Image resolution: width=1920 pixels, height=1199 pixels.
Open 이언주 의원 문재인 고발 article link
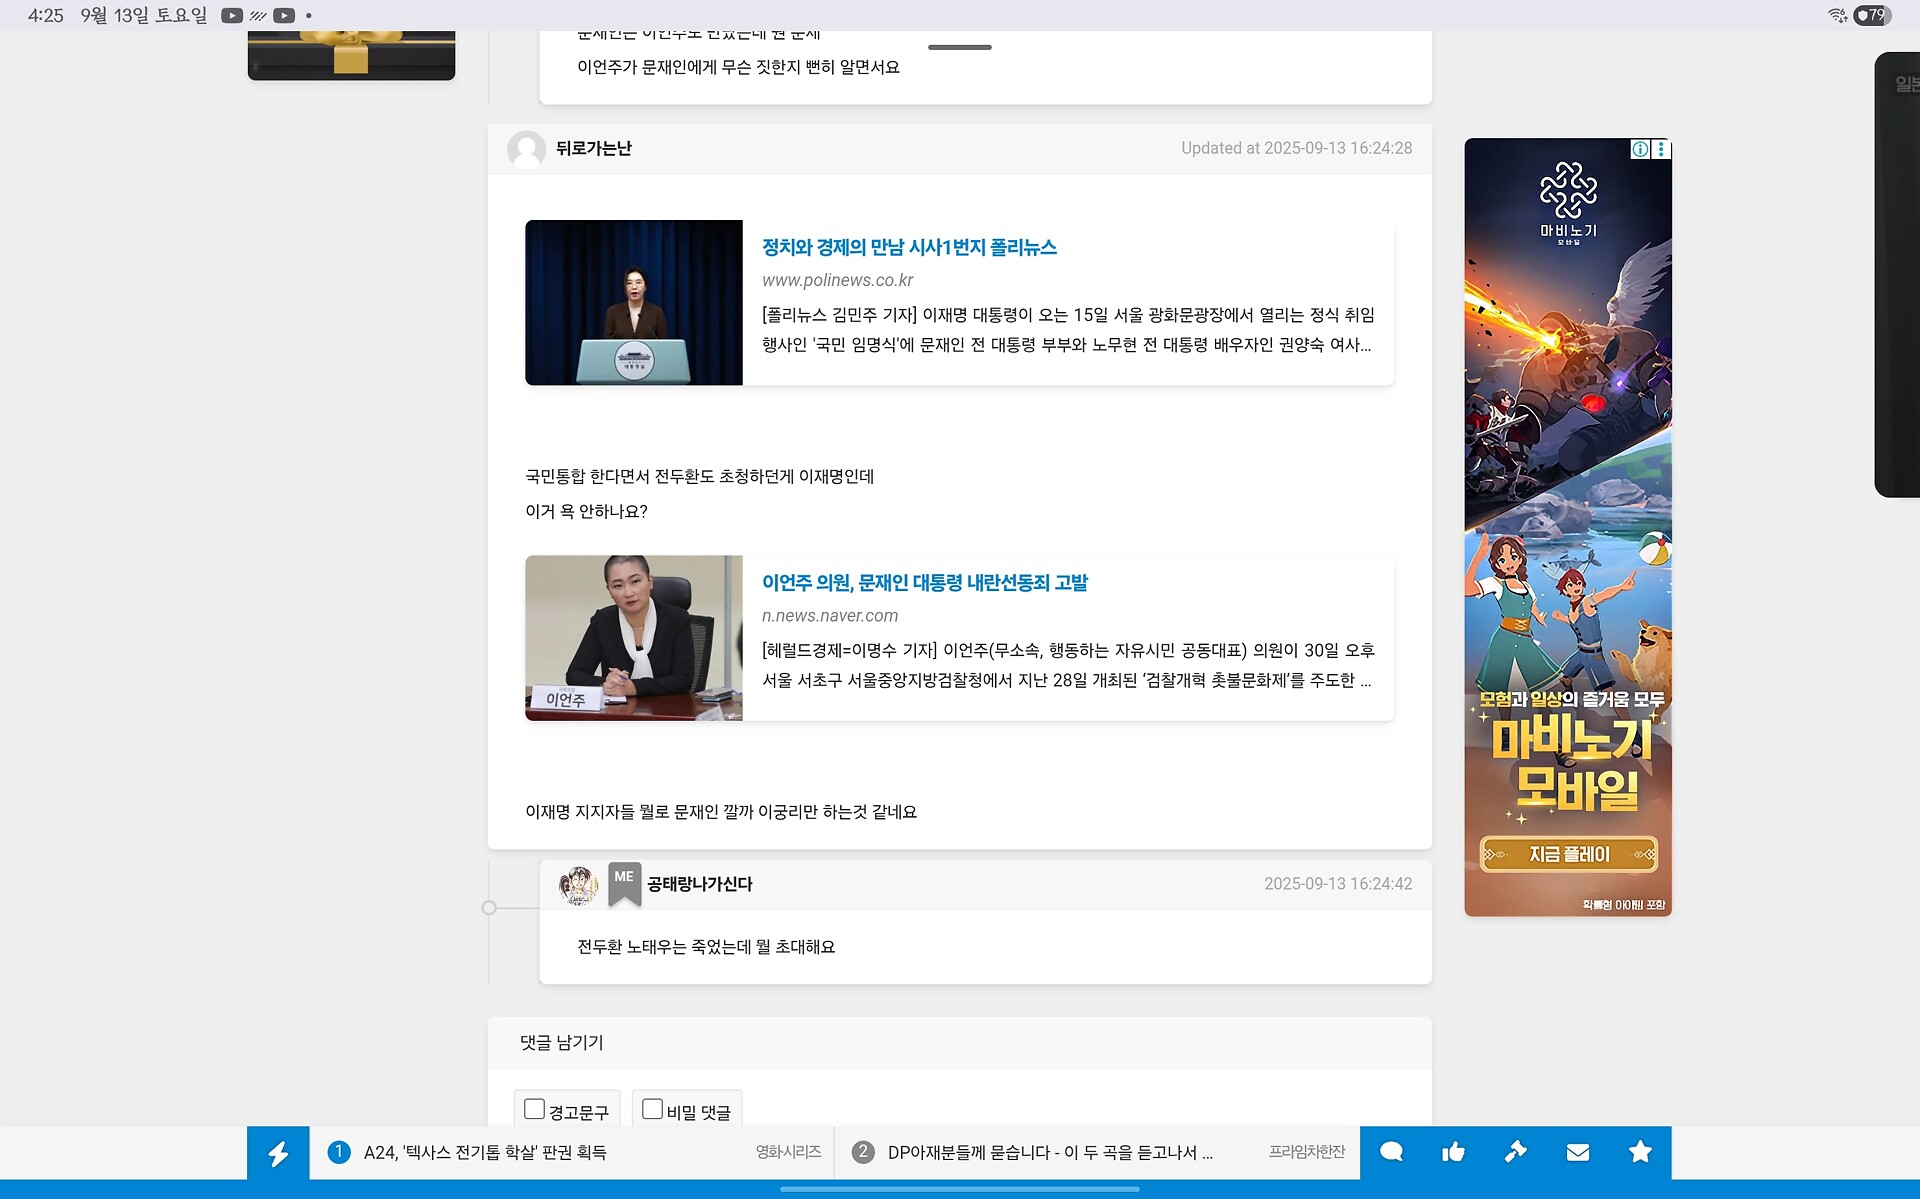click(x=924, y=582)
